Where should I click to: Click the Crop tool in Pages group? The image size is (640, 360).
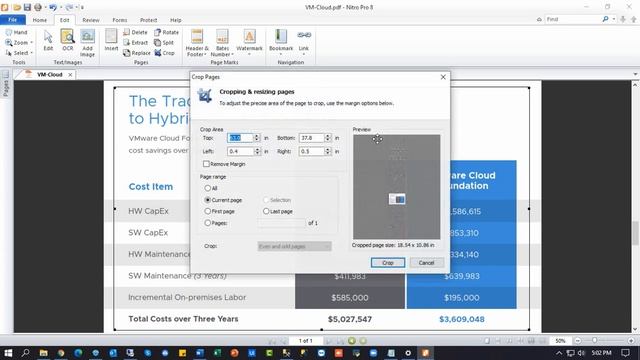[x=164, y=53]
